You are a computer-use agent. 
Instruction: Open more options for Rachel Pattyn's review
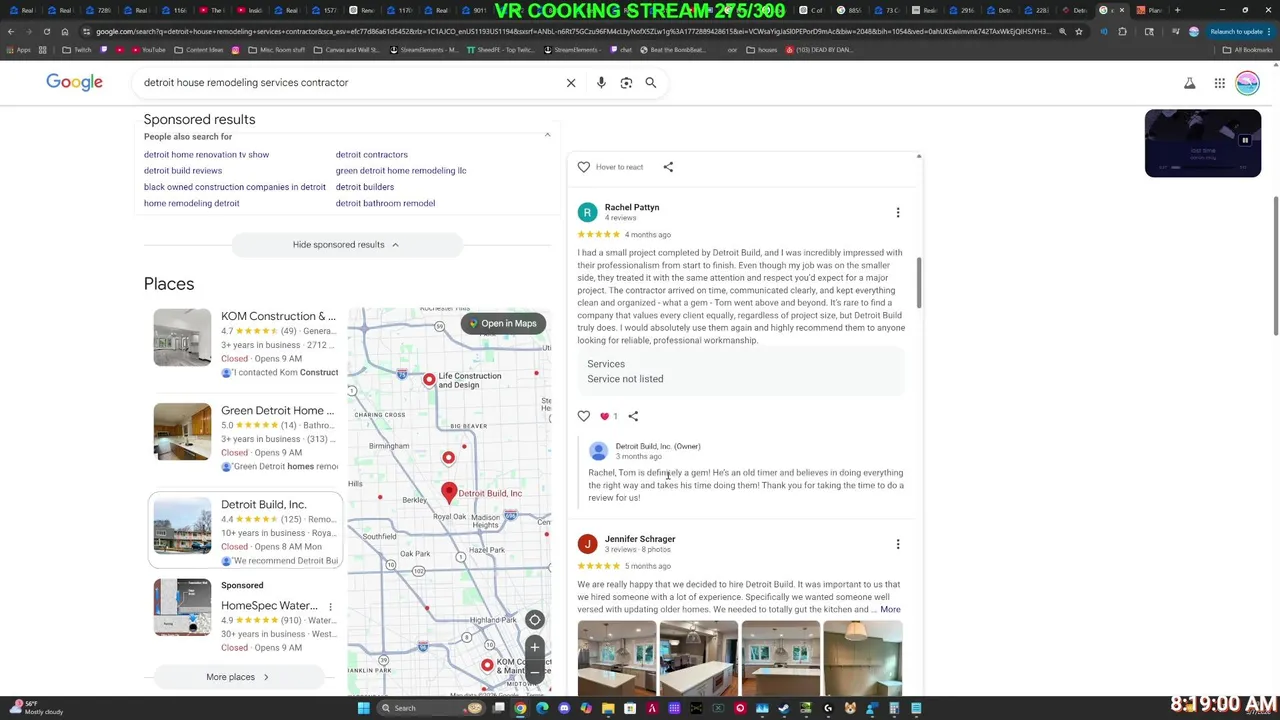898,212
